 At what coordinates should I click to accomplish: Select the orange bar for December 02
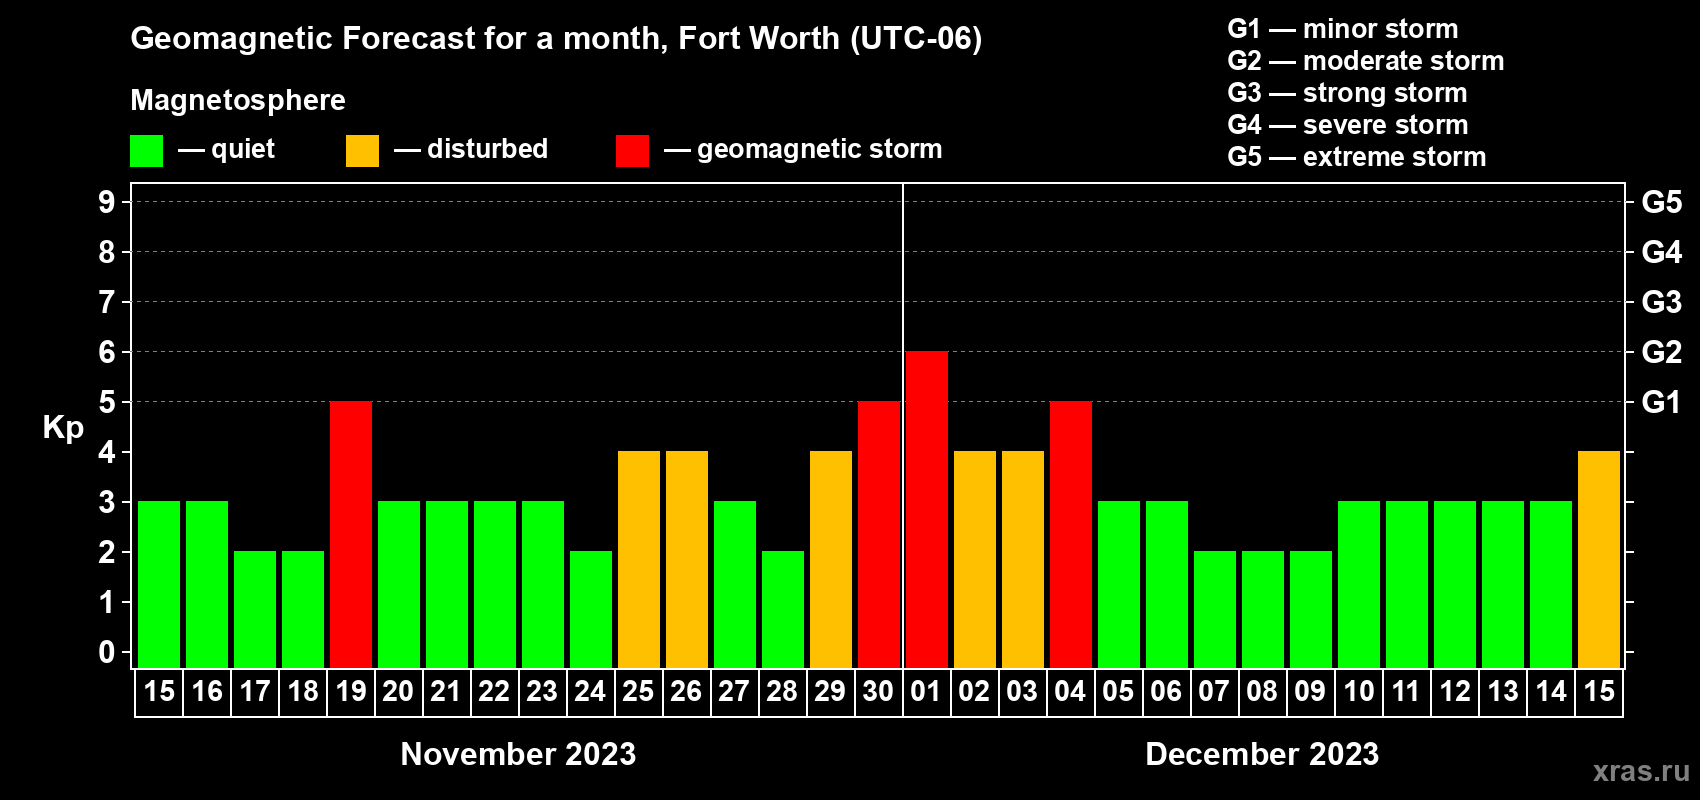[x=975, y=560]
